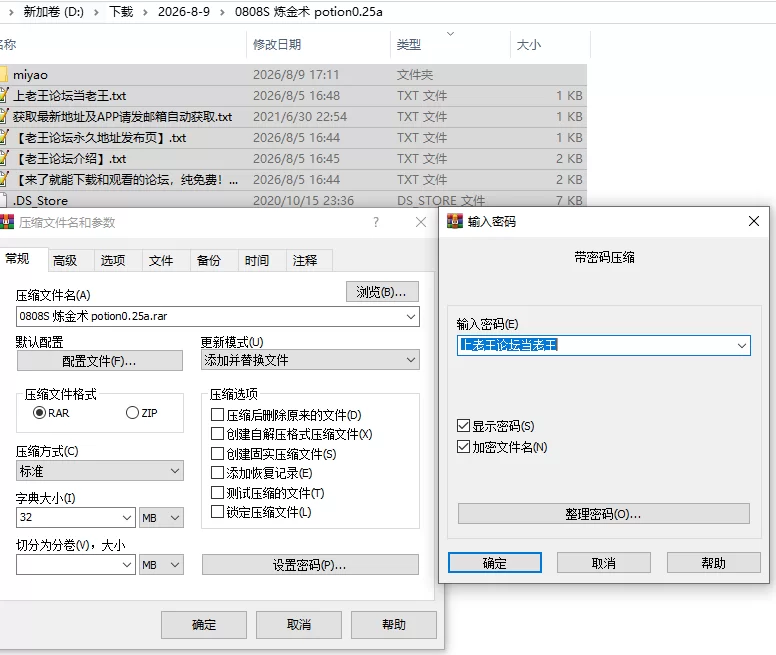Screen dimensions: 776x655
Task: Click the 下载 breadcrumb segment
Action: (x=121, y=12)
